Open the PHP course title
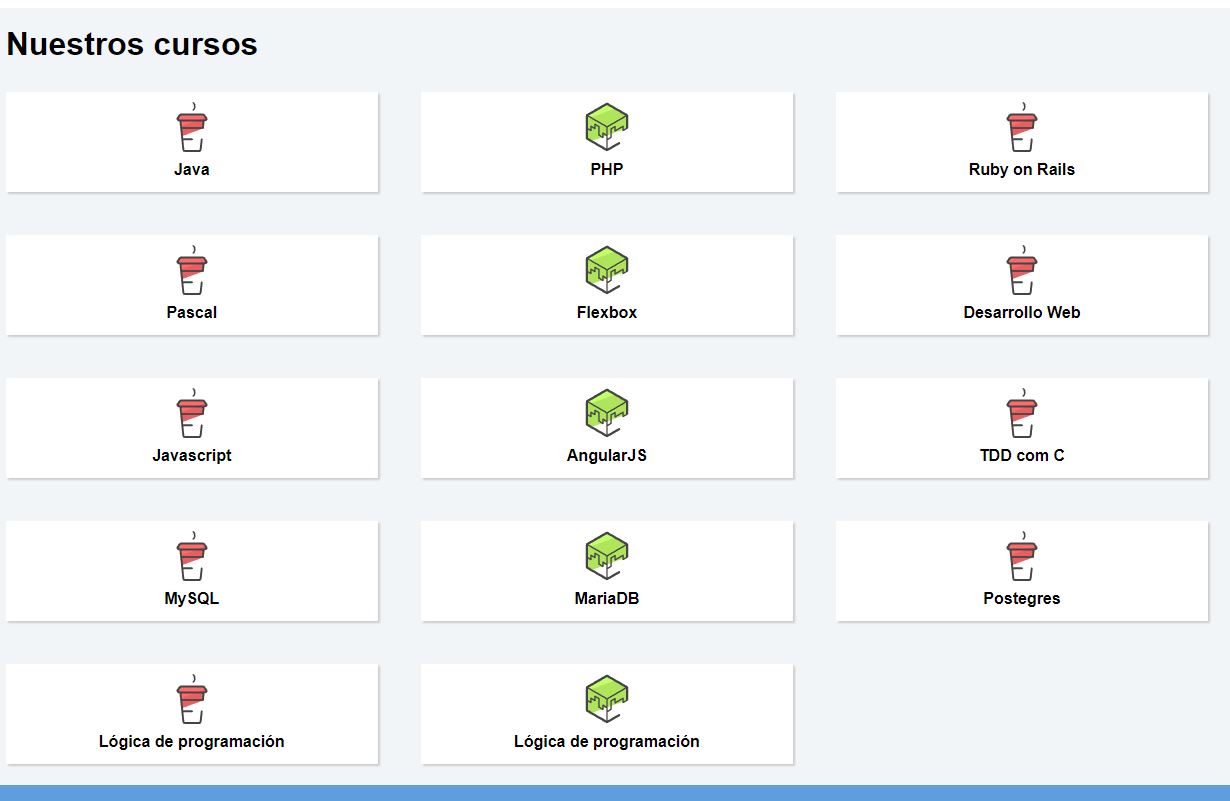This screenshot has height=801, width=1230. [606, 170]
